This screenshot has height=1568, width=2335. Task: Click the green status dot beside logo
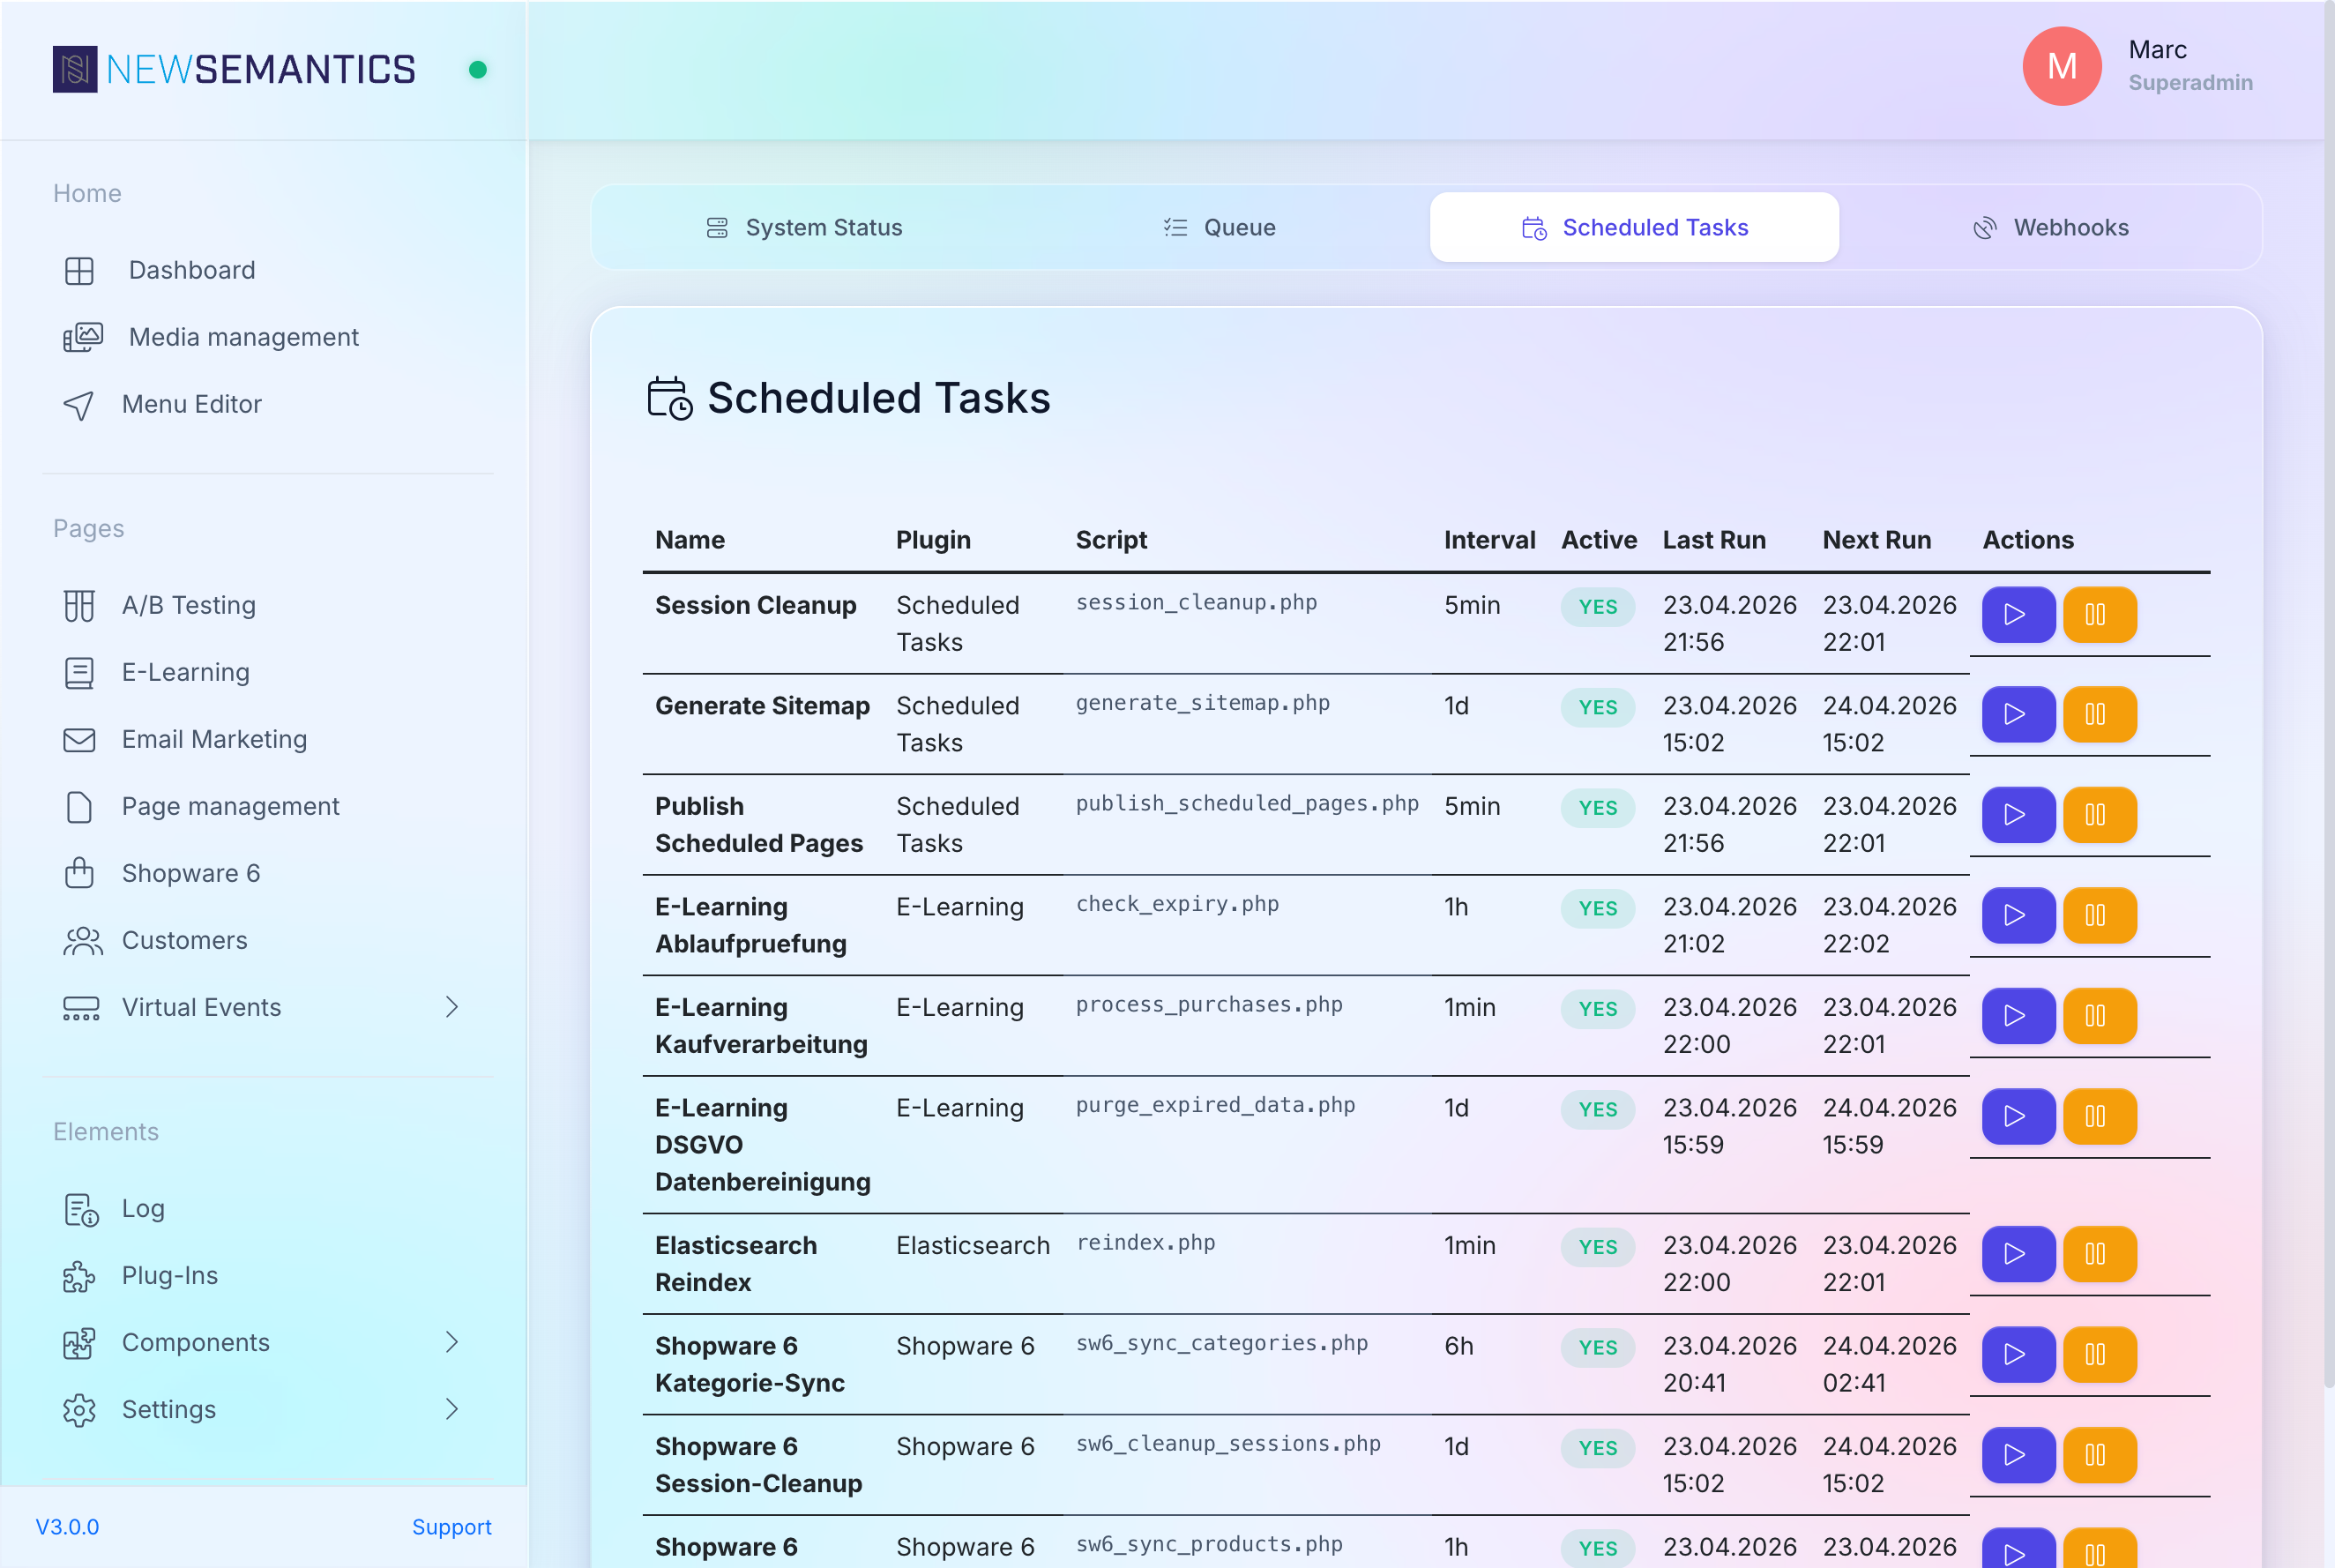(478, 70)
